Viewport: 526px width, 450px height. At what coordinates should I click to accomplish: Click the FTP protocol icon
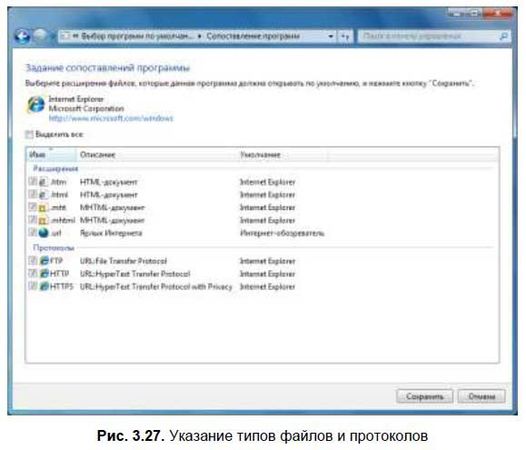pos(44,261)
